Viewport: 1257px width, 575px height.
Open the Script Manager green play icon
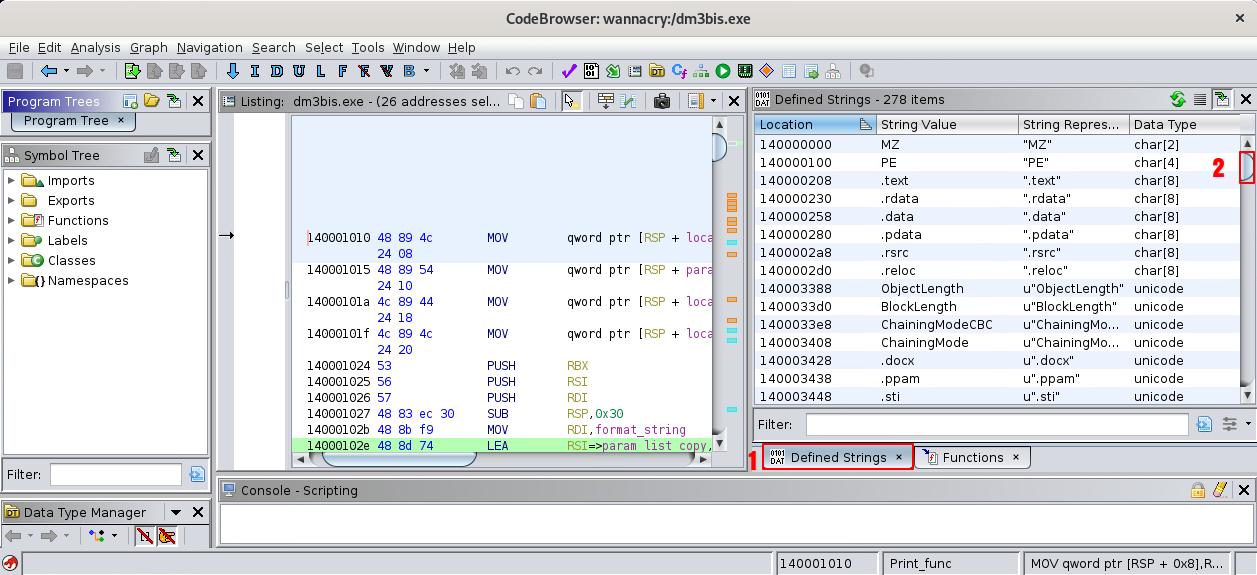(722, 71)
